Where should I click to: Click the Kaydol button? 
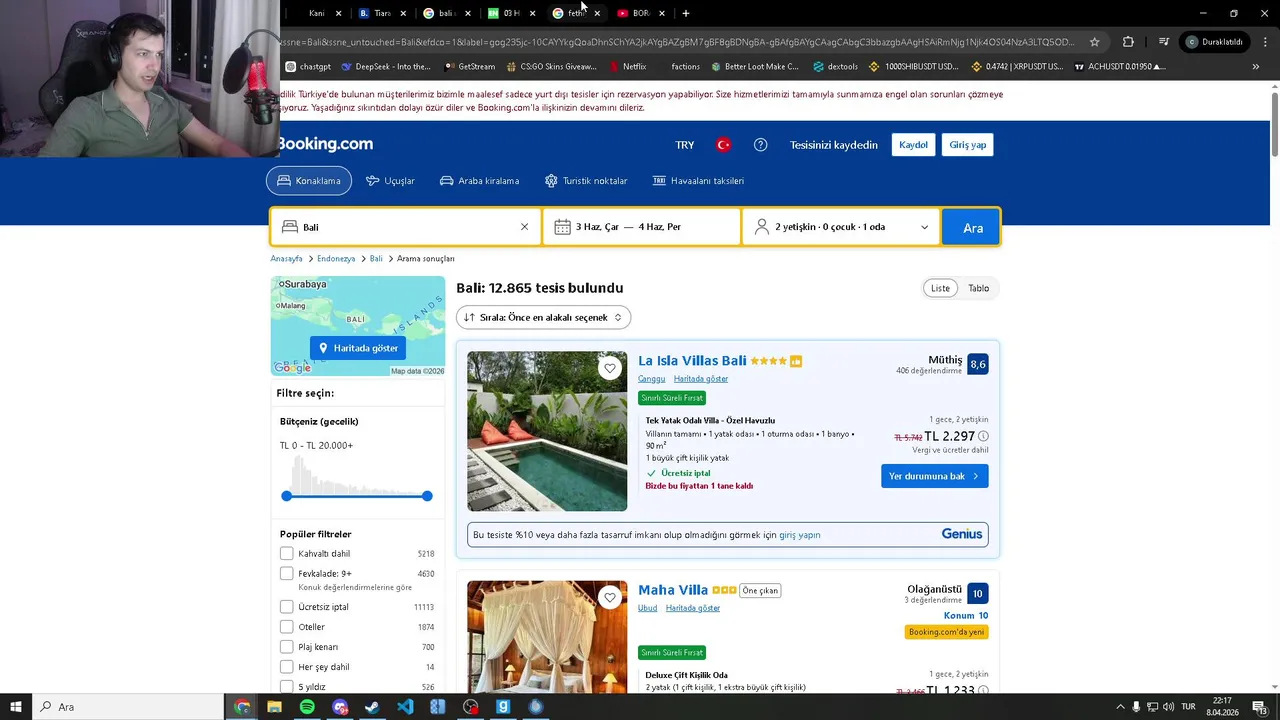point(913,145)
